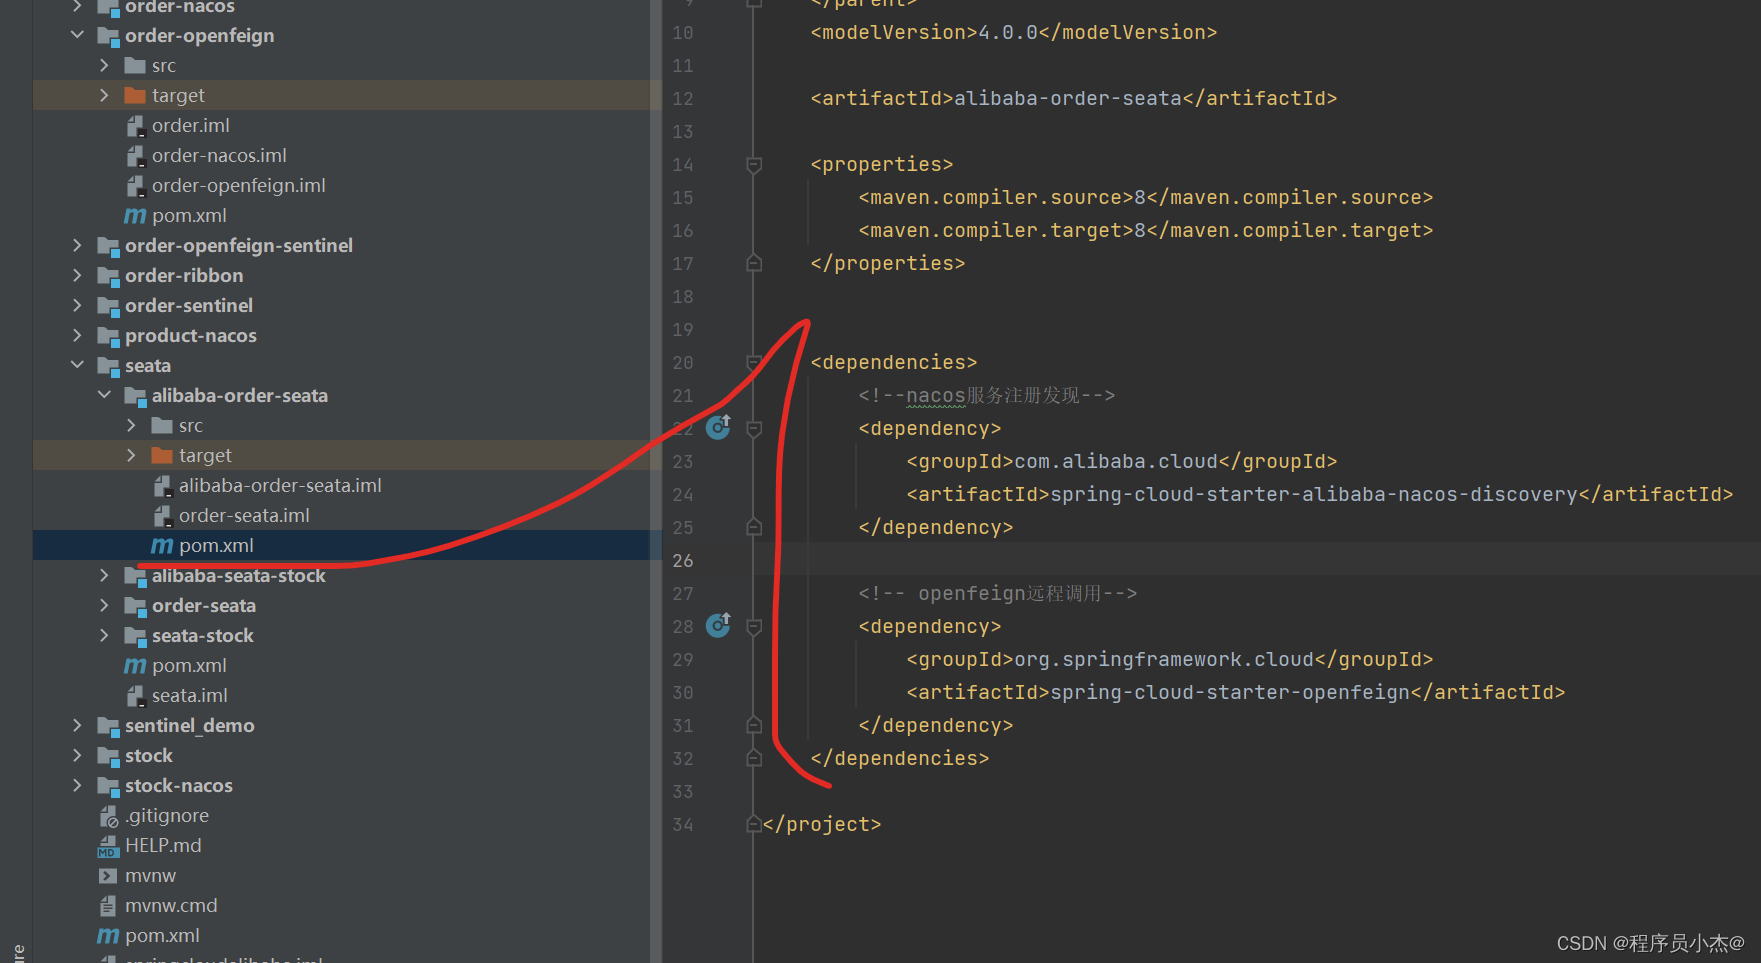Click project tree vertical scrollbar
Image resolution: width=1761 pixels, height=963 pixels.
pyautogui.click(x=656, y=480)
